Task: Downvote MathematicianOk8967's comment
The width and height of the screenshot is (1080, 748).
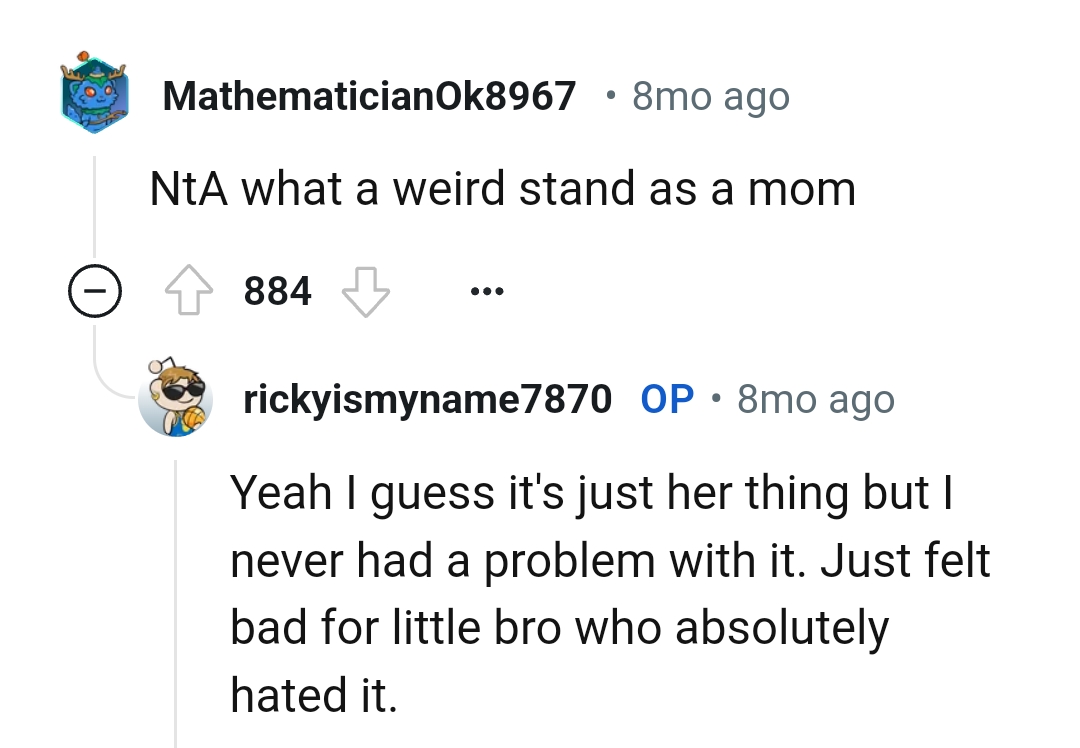Action: coord(367,291)
